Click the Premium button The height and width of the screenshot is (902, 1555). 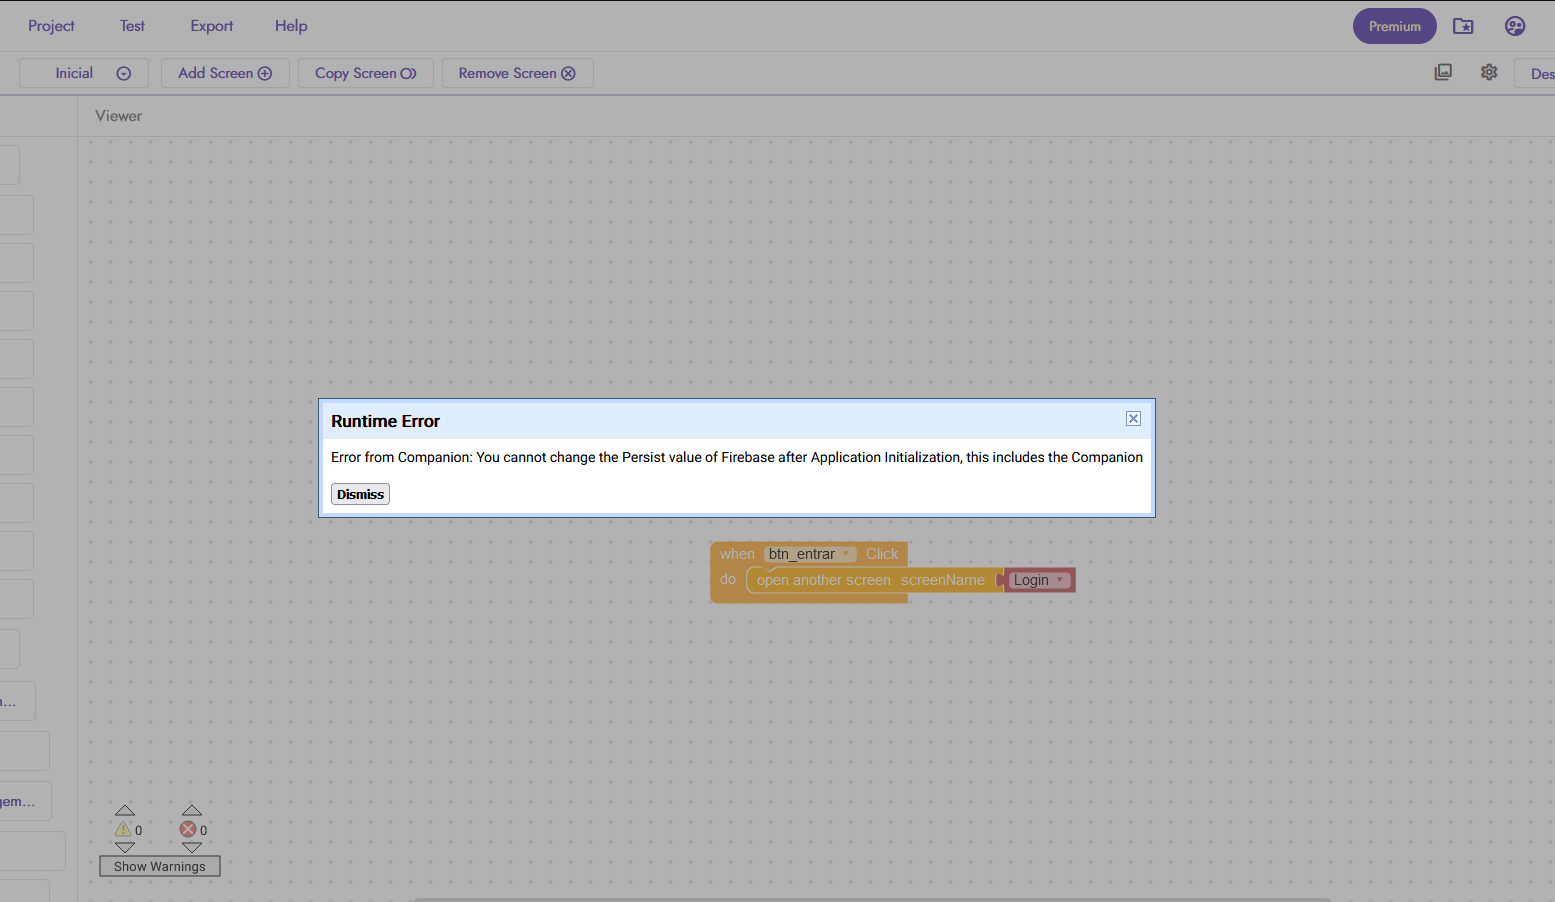point(1394,26)
